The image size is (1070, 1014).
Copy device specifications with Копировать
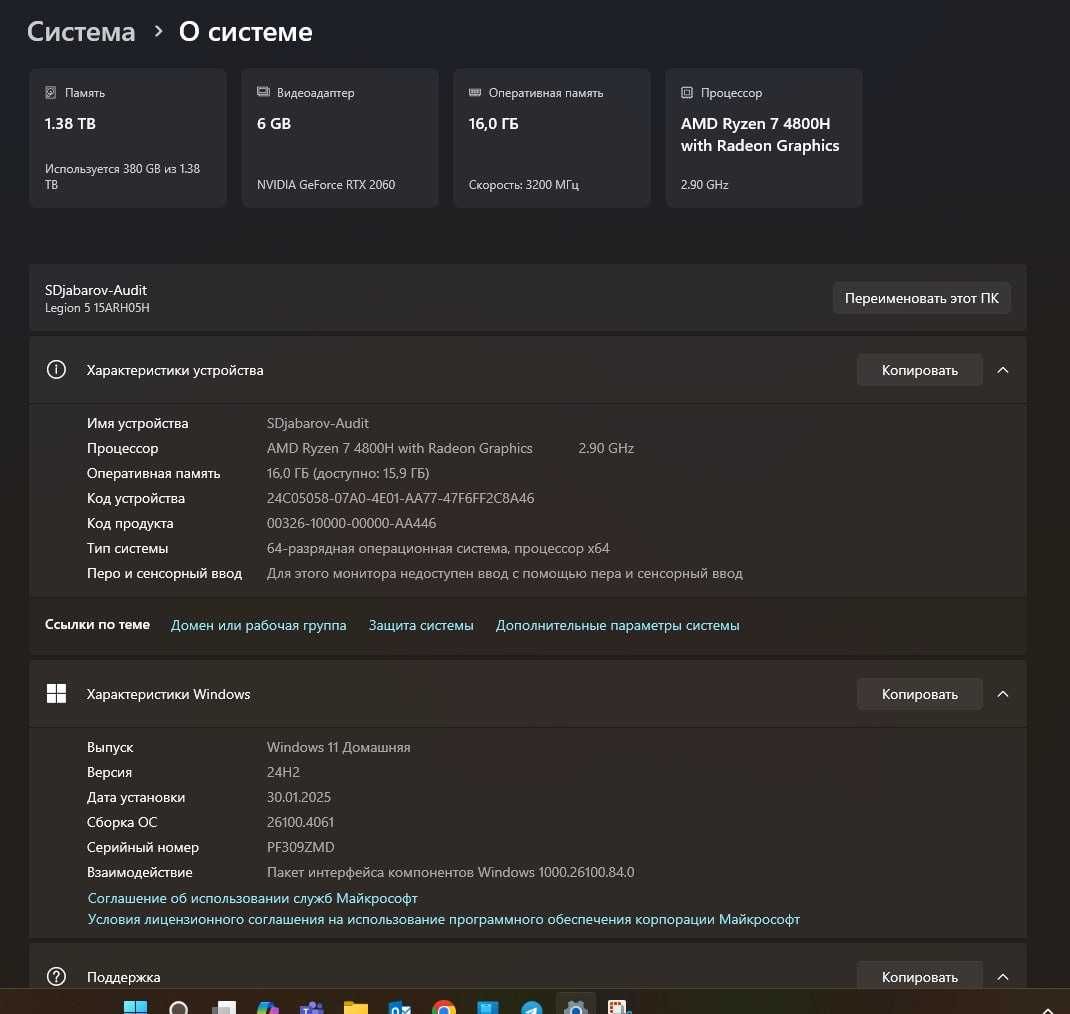tap(919, 370)
